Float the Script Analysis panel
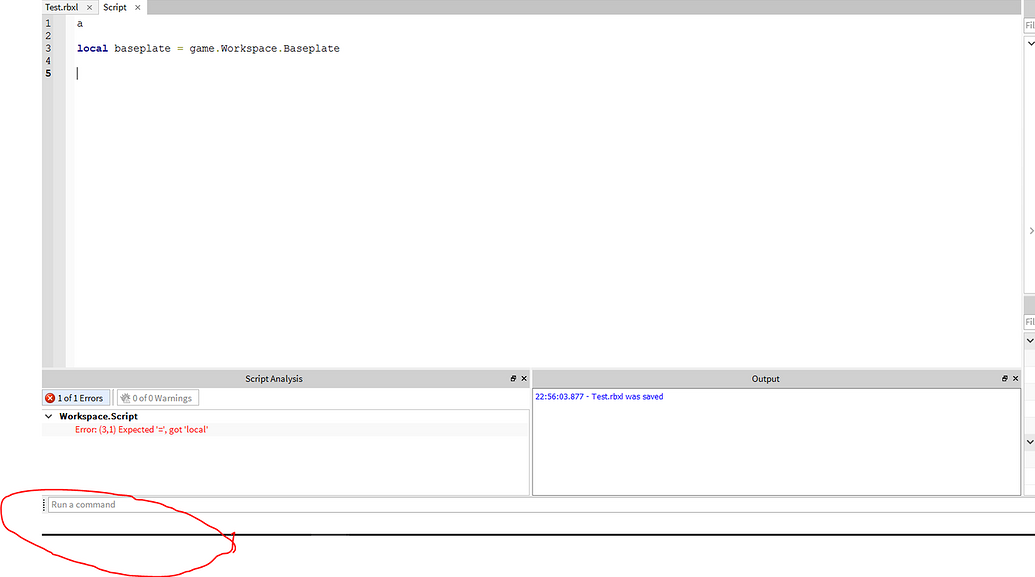The height and width of the screenshot is (577, 1035). [511, 378]
